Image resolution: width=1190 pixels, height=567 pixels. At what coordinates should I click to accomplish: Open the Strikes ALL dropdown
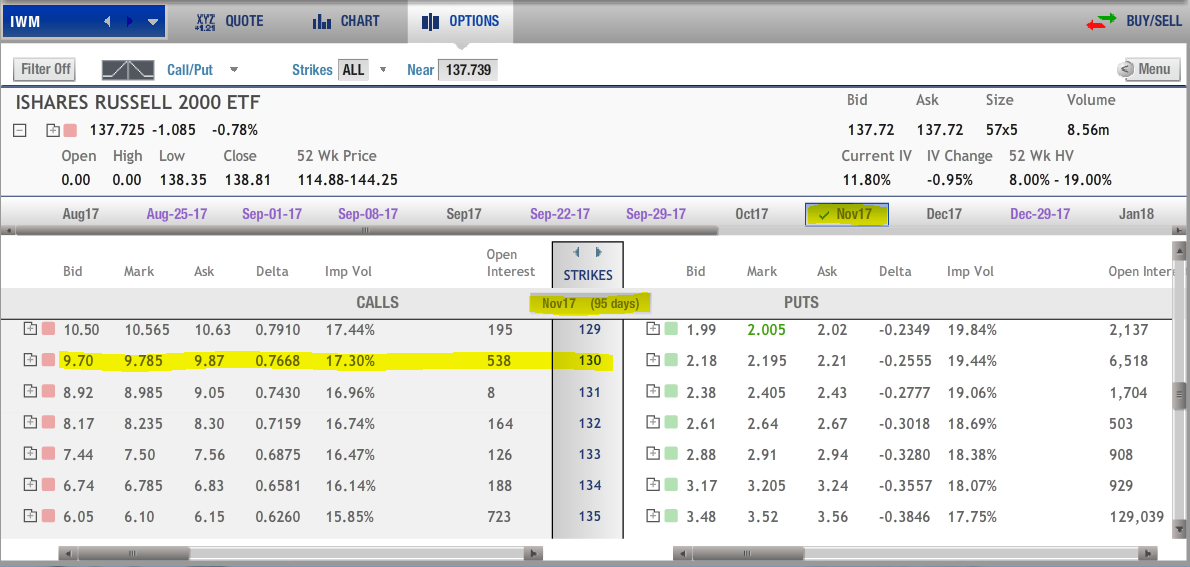(382, 70)
